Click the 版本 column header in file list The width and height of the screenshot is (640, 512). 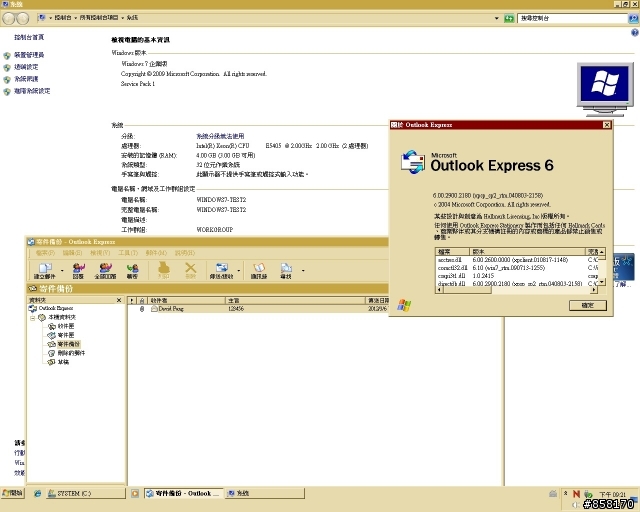[527, 252]
